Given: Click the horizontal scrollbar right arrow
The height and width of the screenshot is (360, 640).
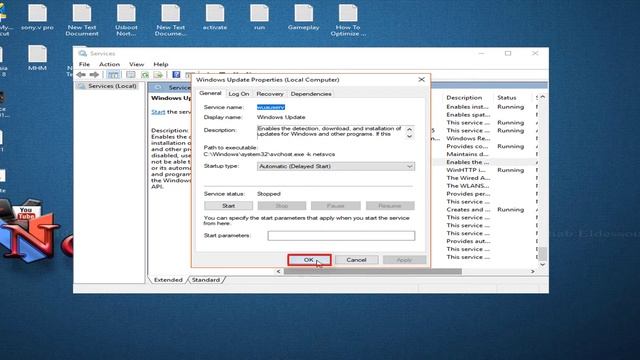Looking at the screenshot, I should click(x=533, y=271).
